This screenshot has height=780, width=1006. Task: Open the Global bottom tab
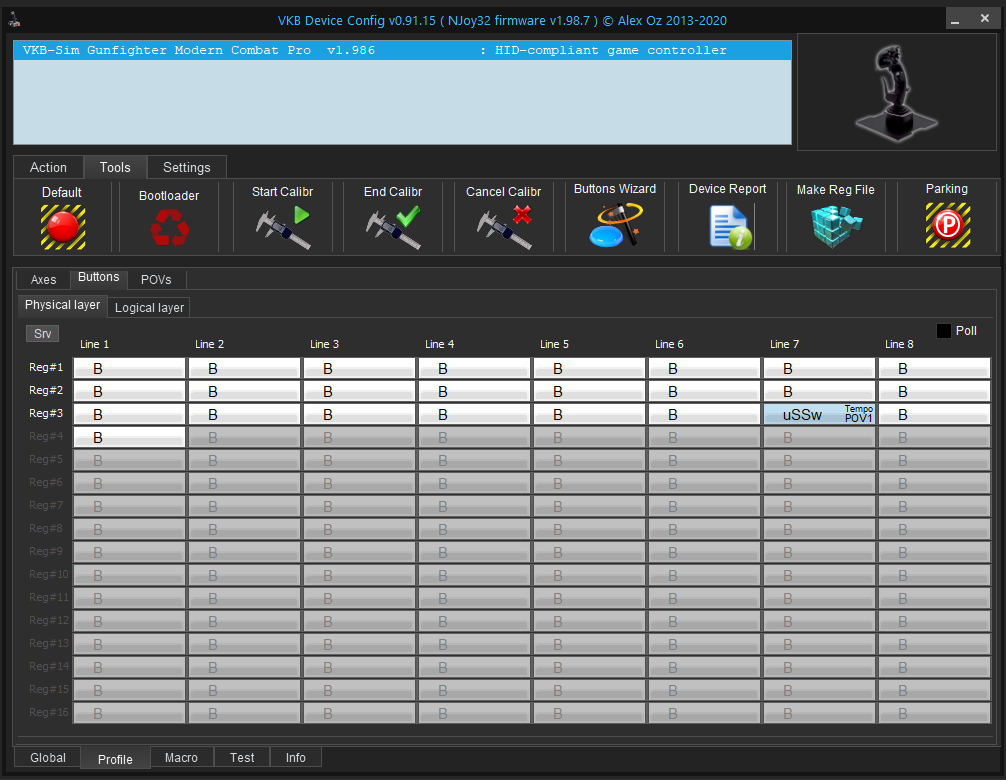47,758
